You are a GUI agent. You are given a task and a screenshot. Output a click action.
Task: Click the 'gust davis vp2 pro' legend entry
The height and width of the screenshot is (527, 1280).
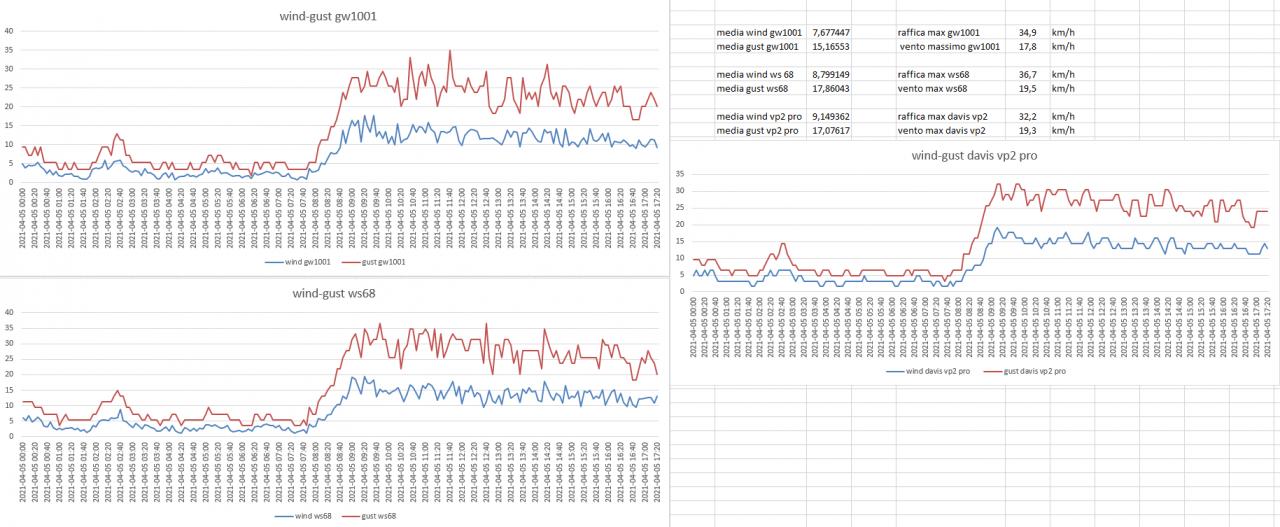[1024, 370]
